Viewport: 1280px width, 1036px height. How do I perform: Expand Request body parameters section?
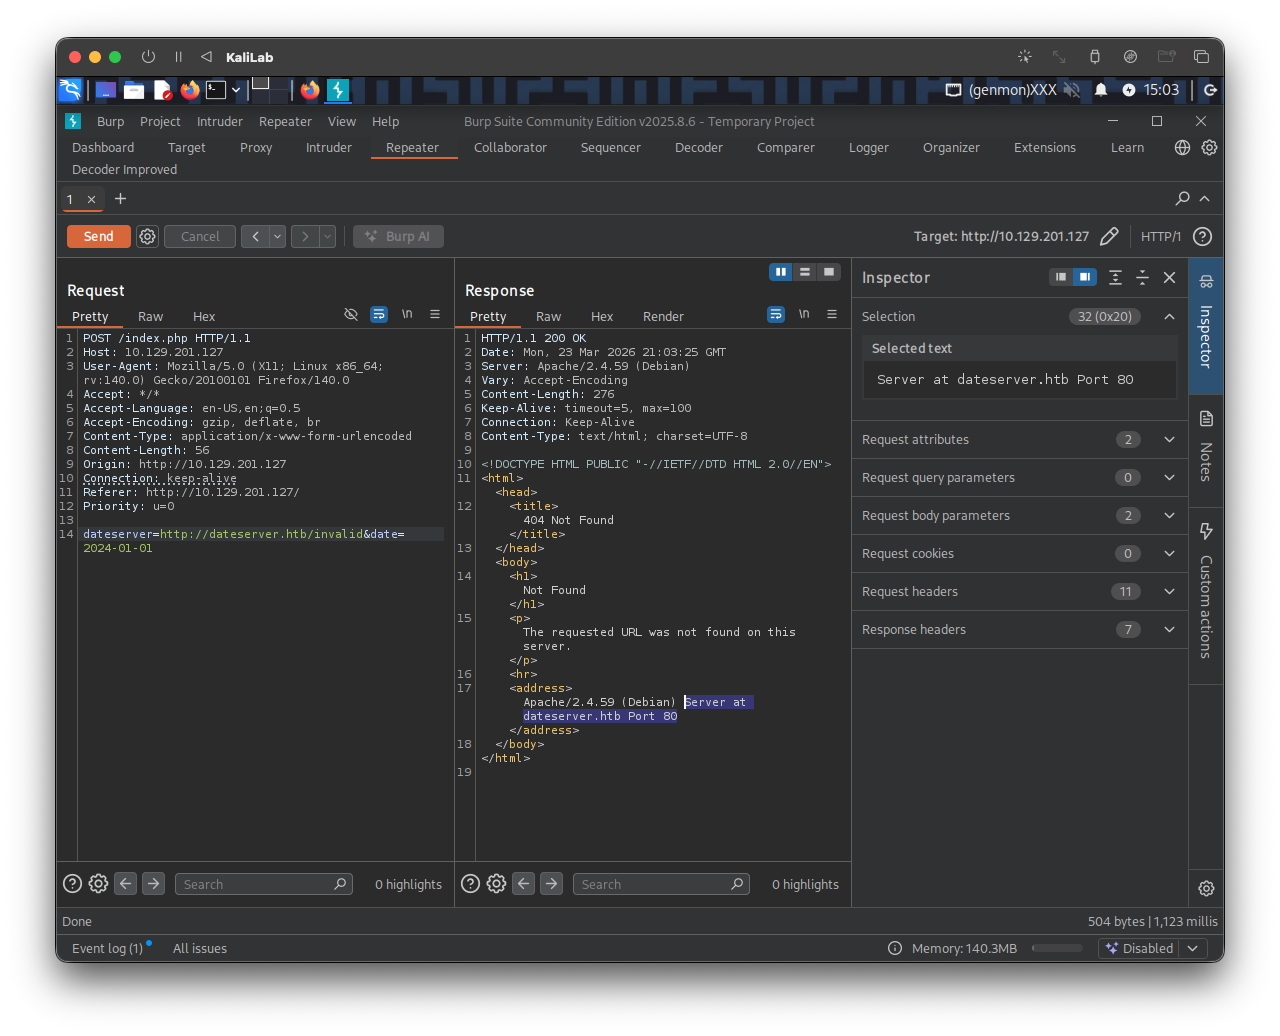point(1018,516)
